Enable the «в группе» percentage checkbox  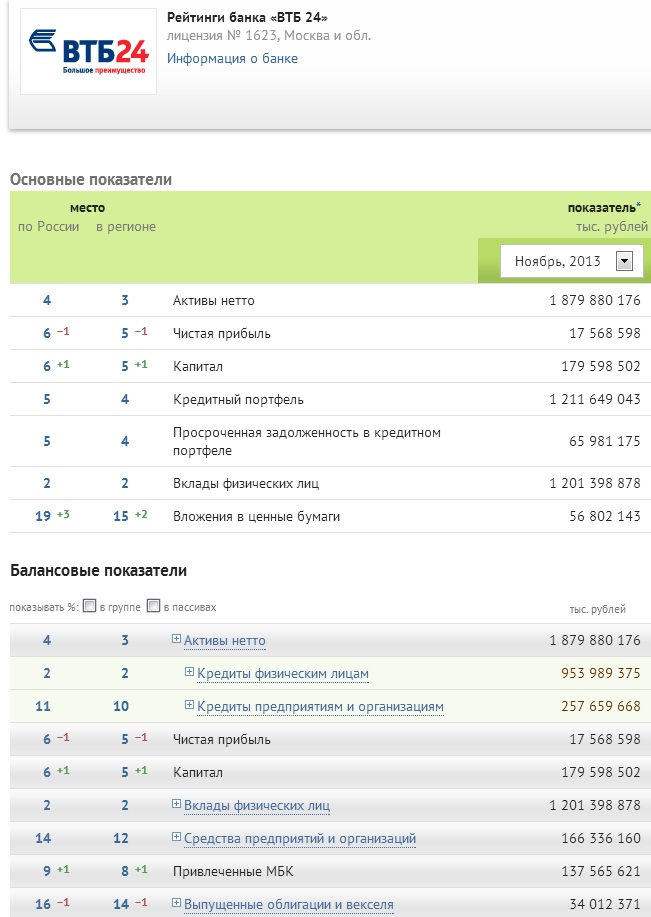tap(90, 606)
